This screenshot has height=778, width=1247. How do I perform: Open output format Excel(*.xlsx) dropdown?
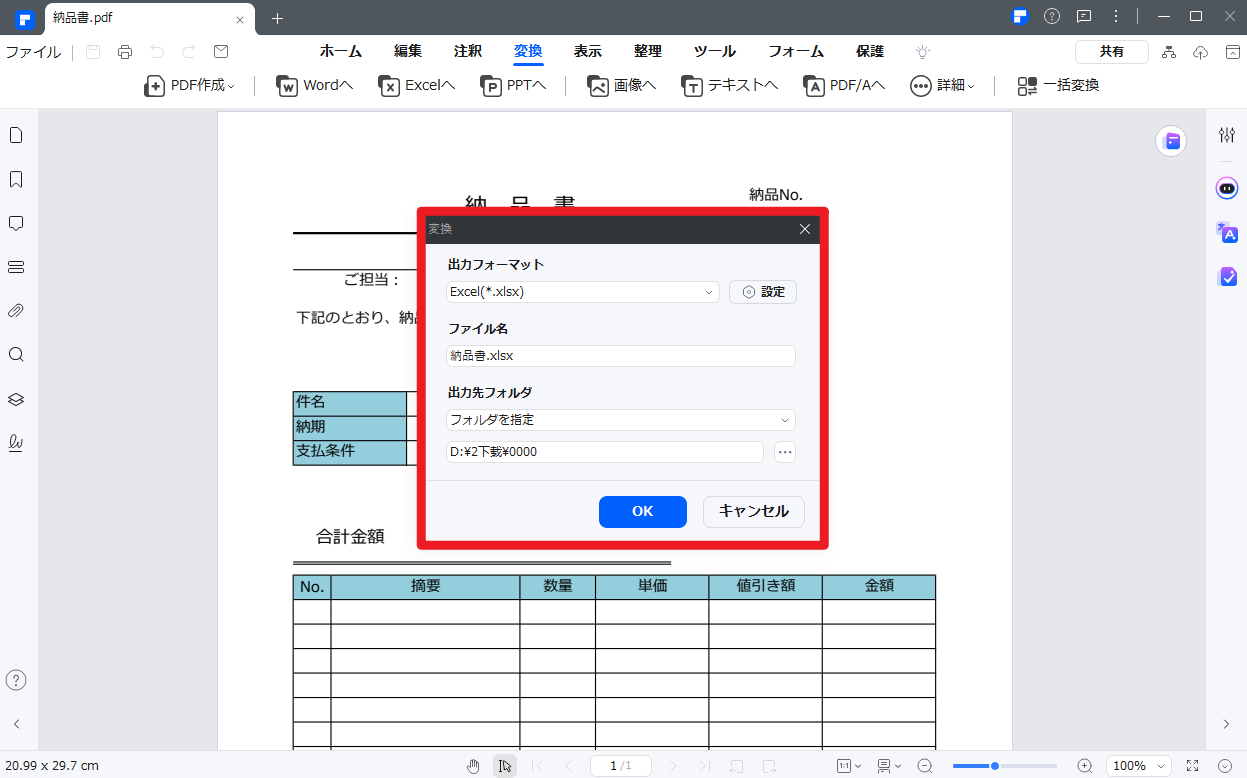(x=583, y=292)
